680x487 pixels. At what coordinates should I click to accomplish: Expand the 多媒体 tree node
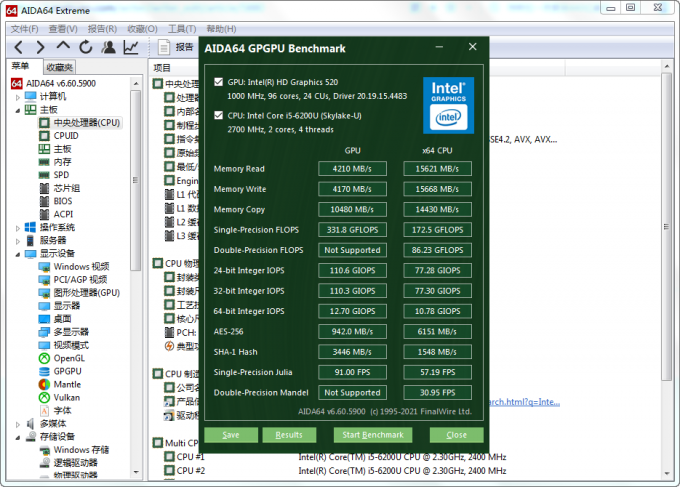(x=18, y=423)
